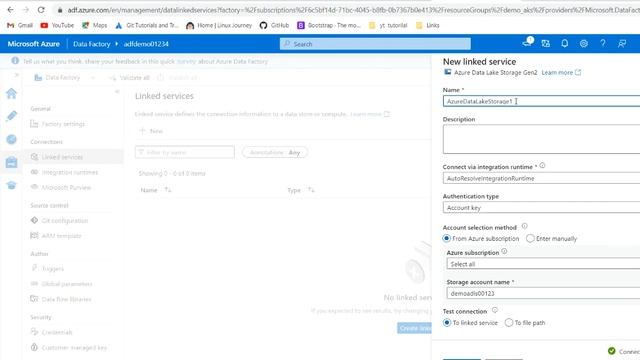Open the Data Factory breadcrumb
The image size is (640, 360).
91,44
